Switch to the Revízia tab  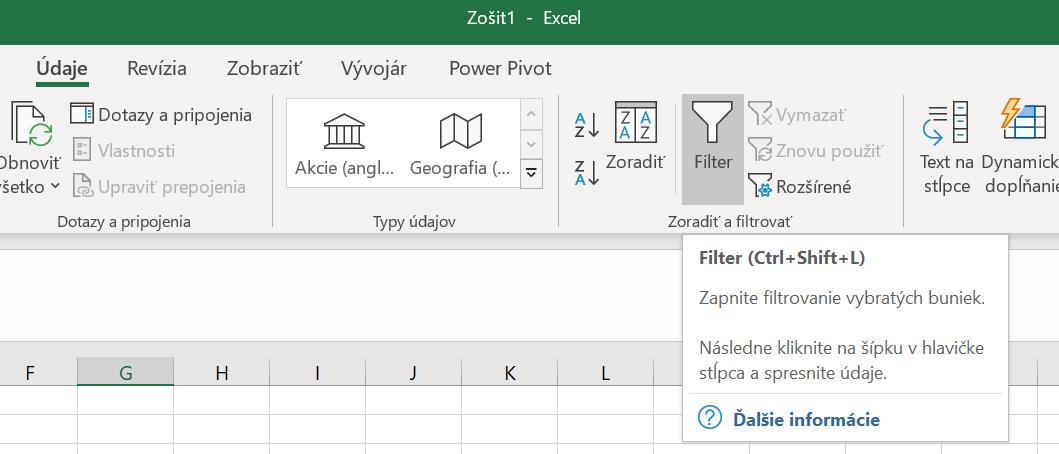(157, 68)
